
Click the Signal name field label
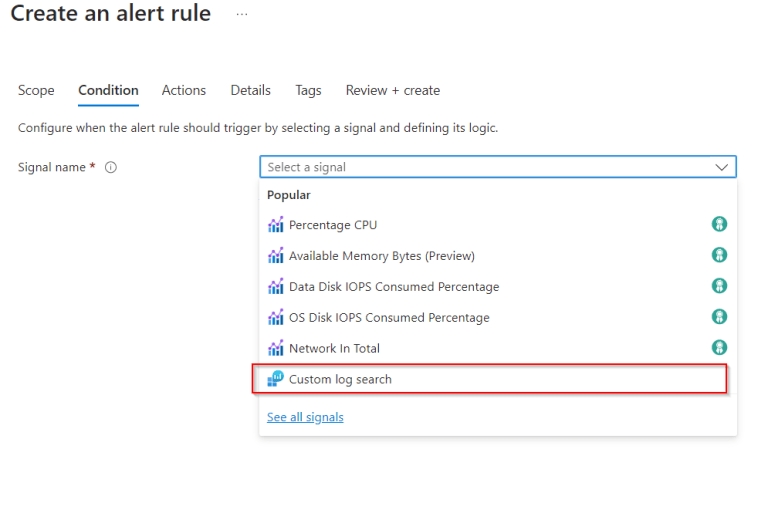point(52,167)
